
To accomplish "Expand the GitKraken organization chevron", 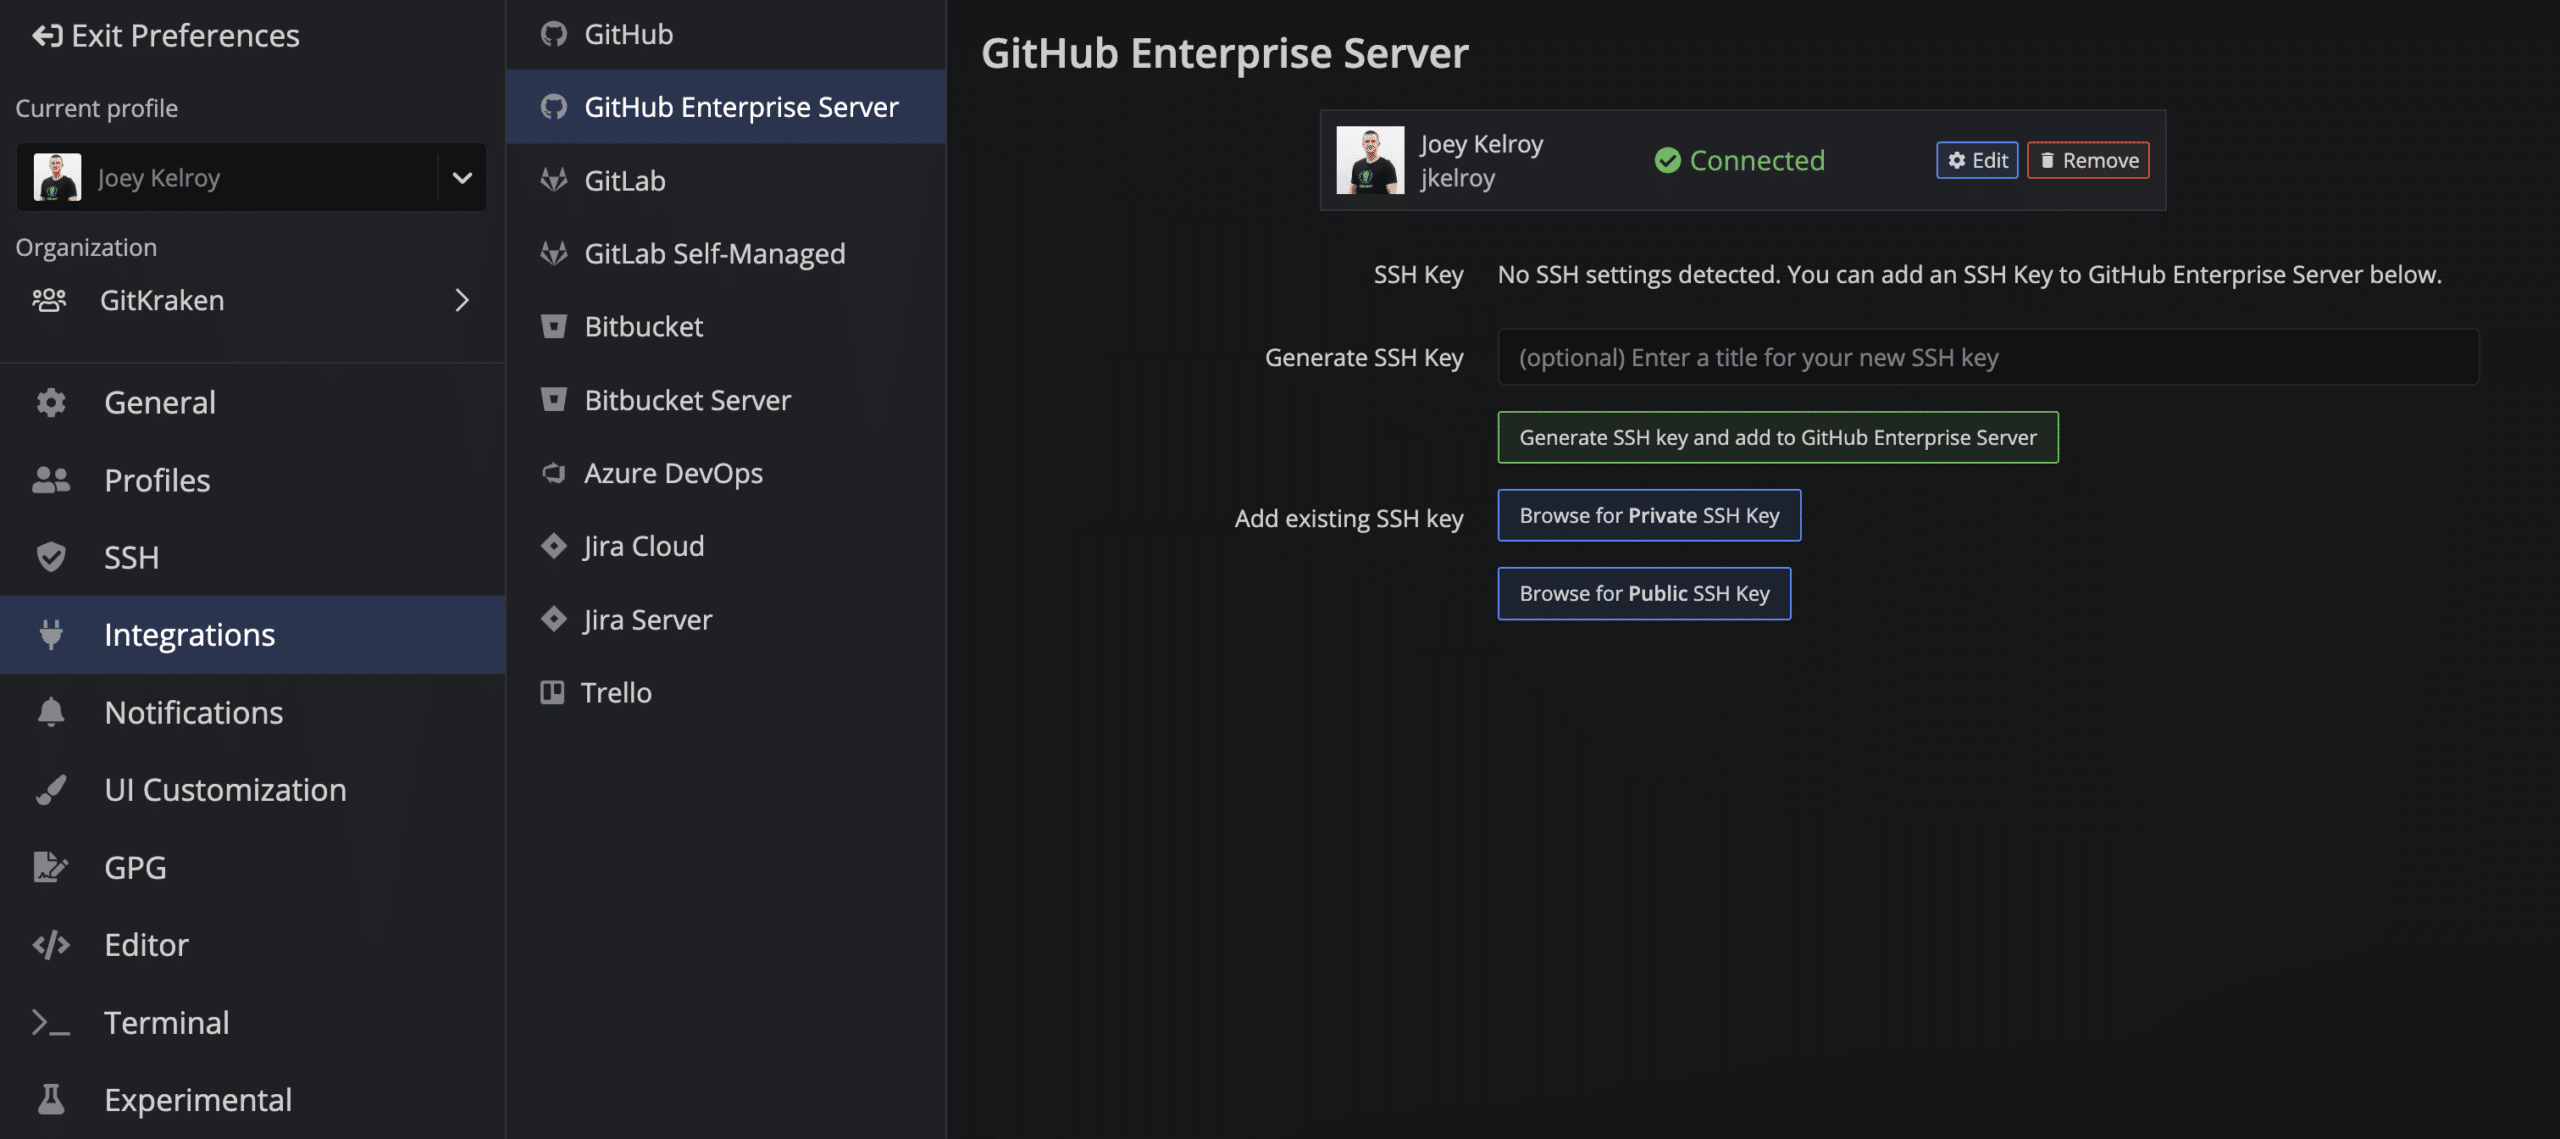I will point(462,300).
